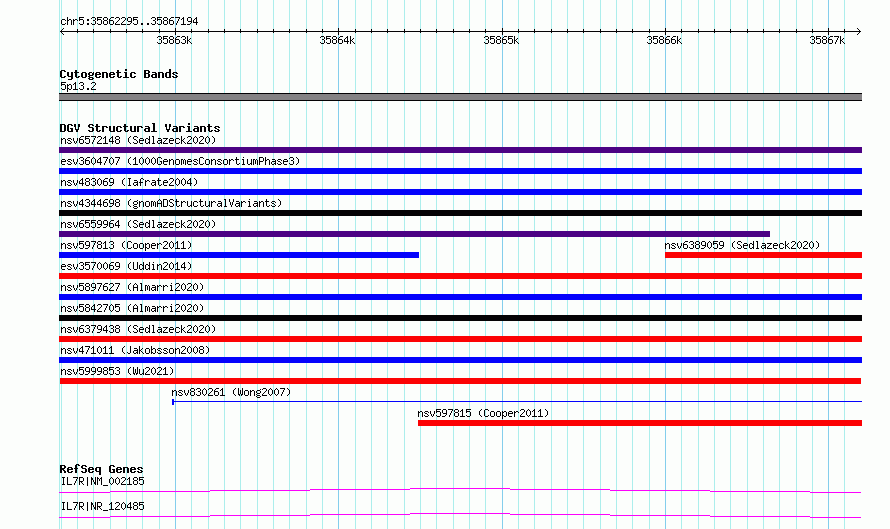Select the red nsv5999853 variant bar
890x529 pixels.
click(x=460, y=381)
